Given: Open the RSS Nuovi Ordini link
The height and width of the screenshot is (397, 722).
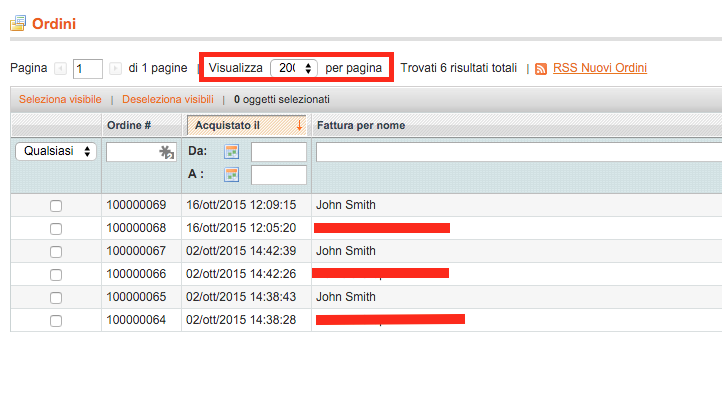Looking at the screenshot, I should pyautogui.click(x=600, y=68).
